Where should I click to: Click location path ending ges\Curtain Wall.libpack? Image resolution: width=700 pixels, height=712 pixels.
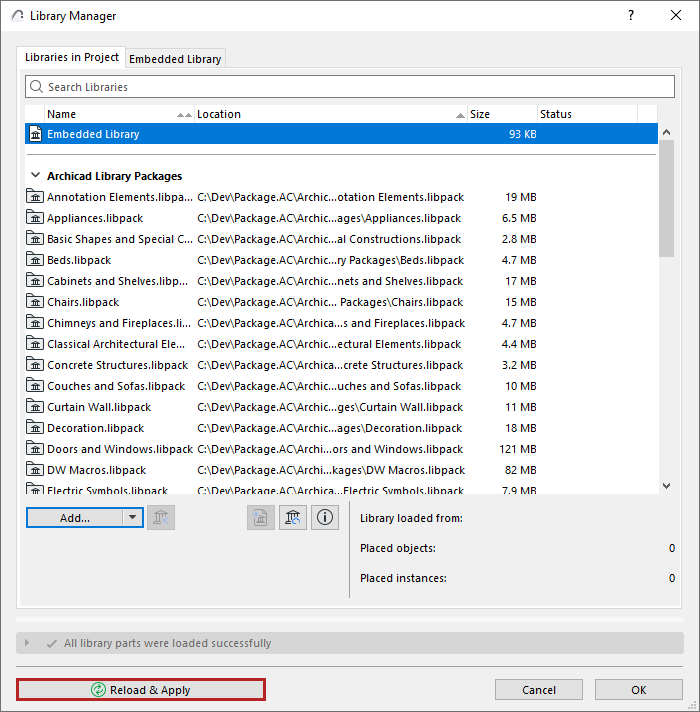pyautogui.click(x=330, y=407)
